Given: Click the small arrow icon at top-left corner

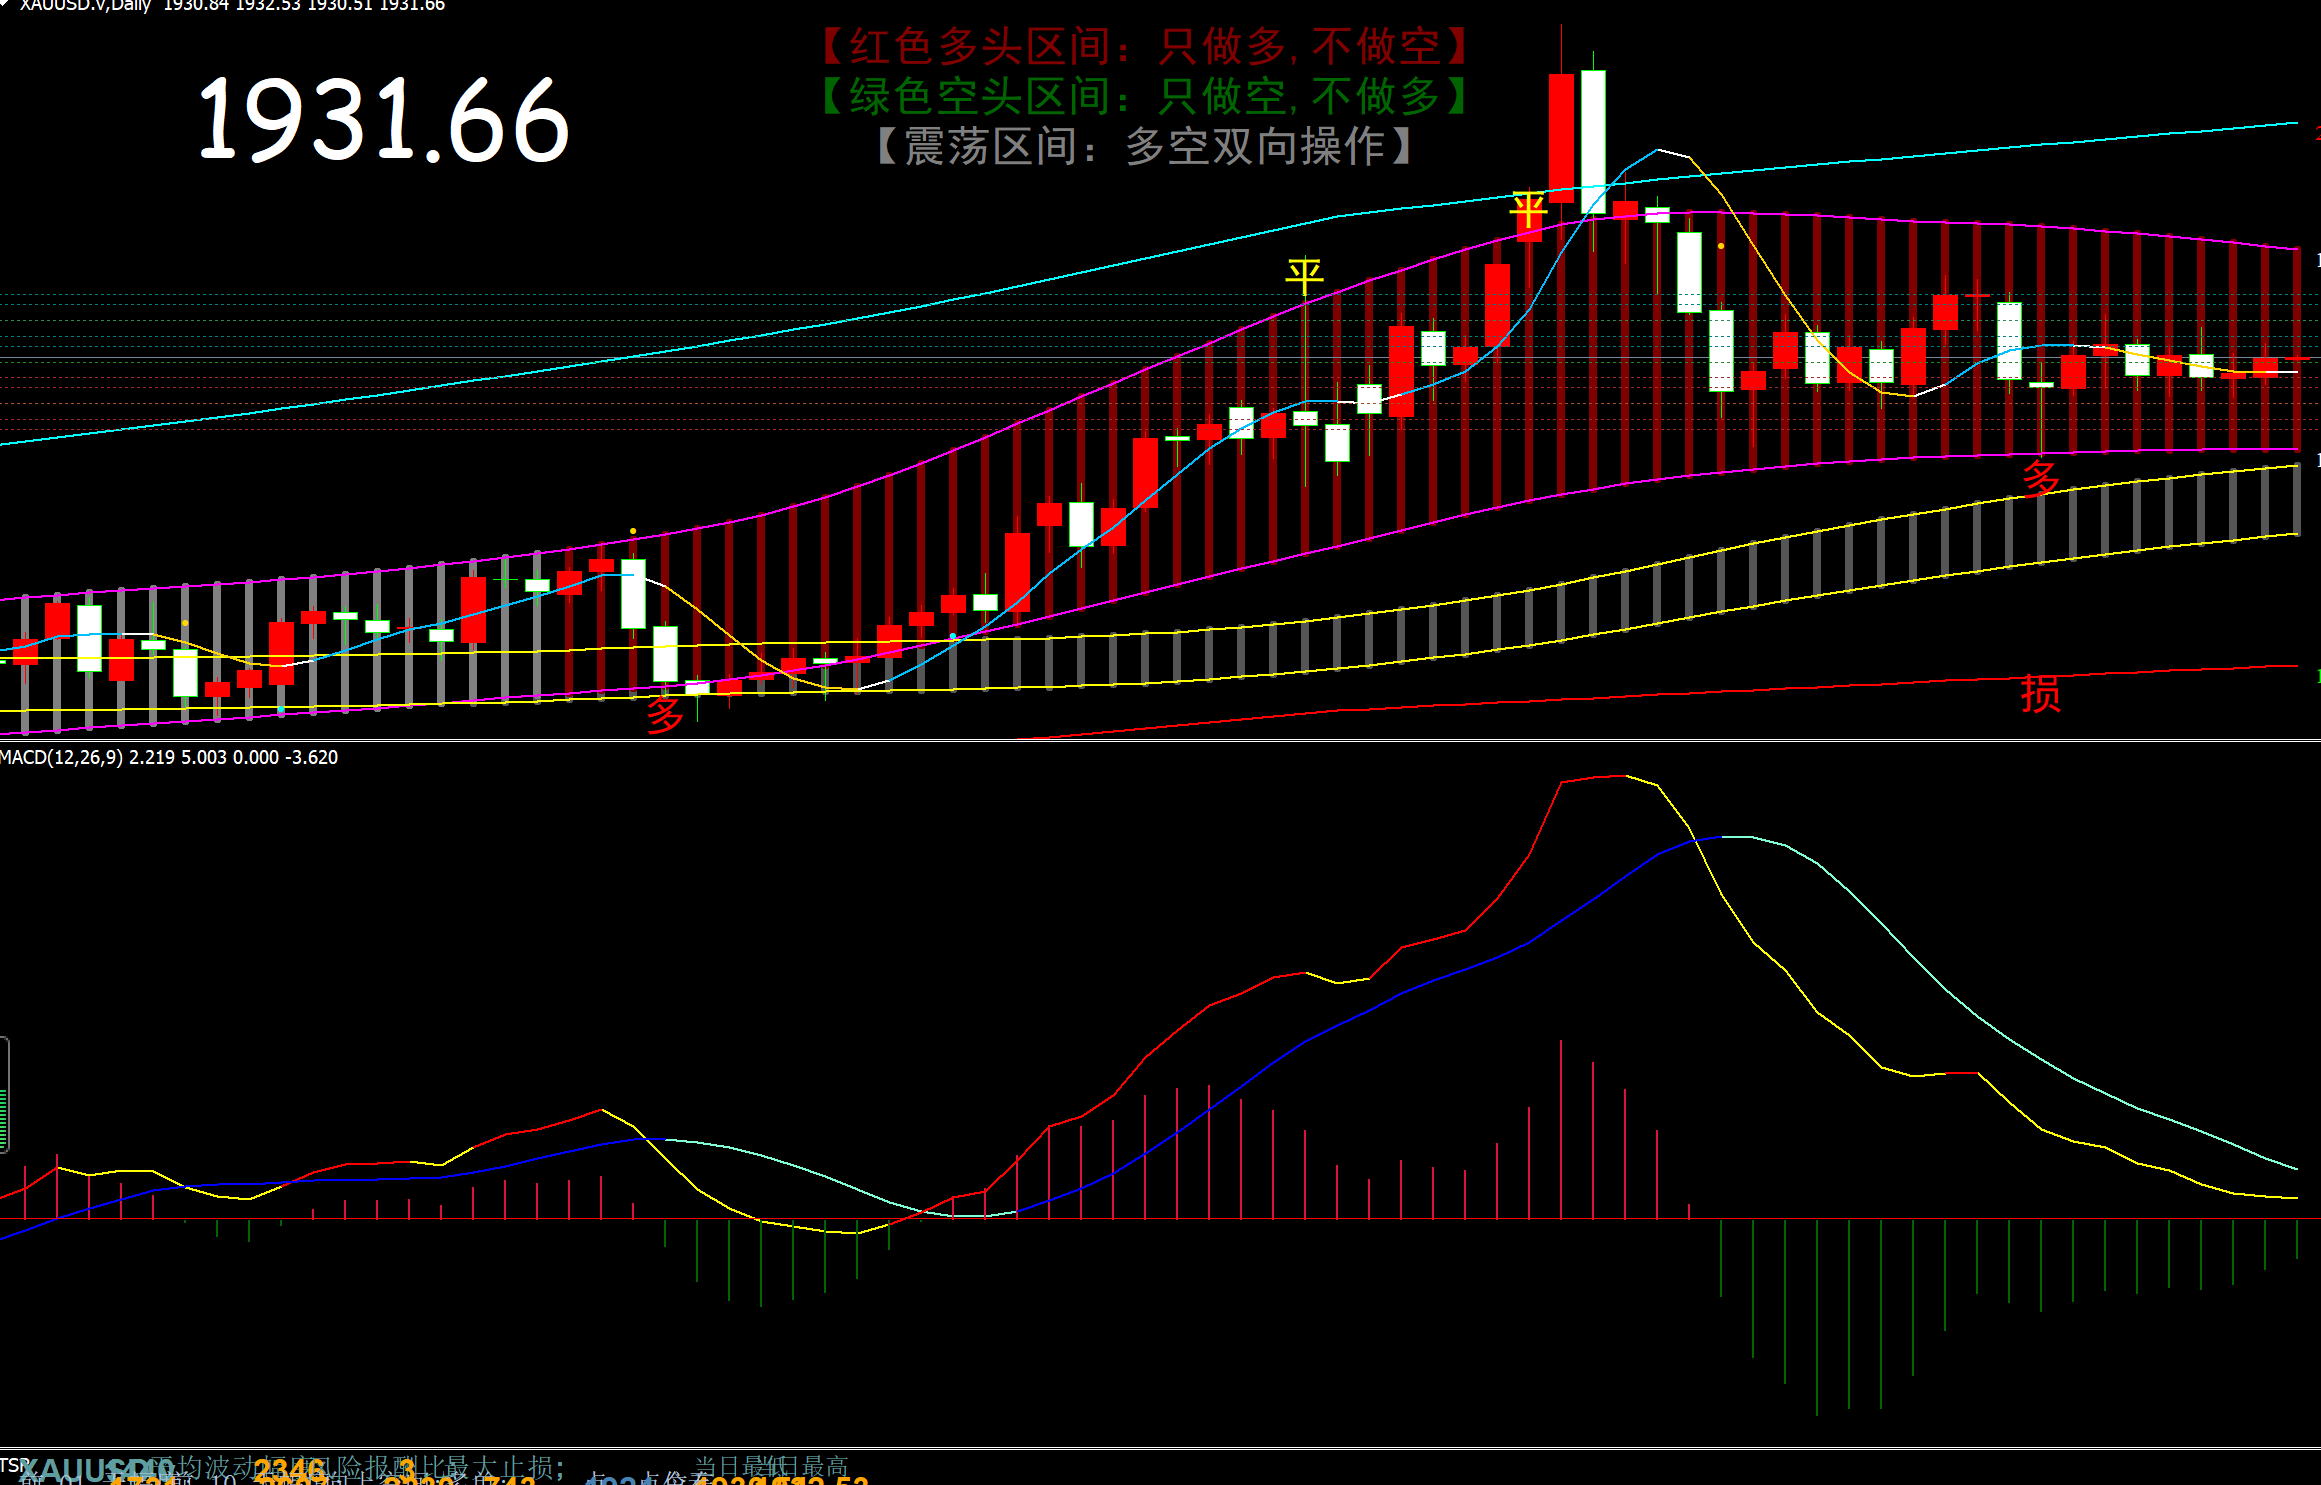Looking at the screenshot, I should [x=5, y=5].
